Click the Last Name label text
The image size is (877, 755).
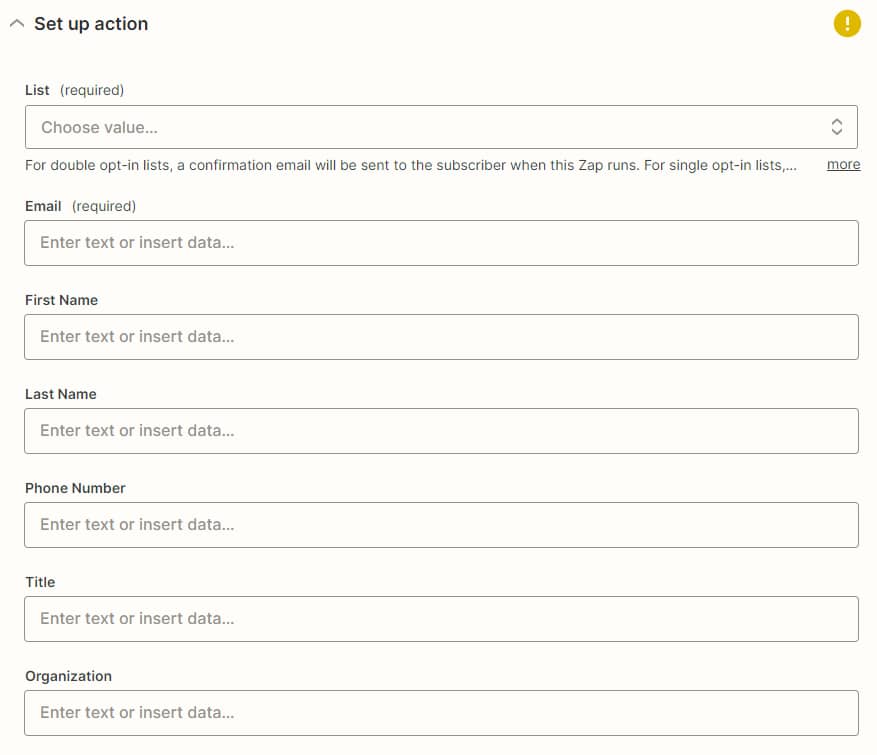pos(60,394)
